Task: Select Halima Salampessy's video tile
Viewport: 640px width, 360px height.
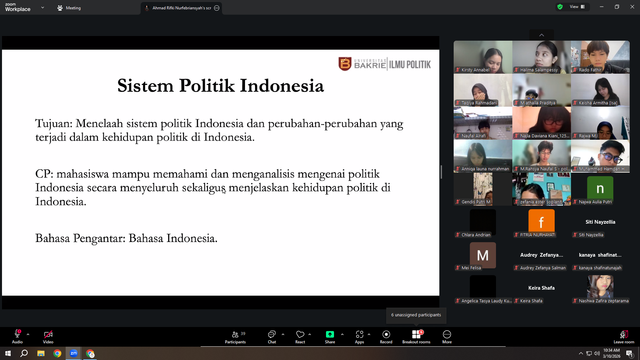Action: coord(542,57)
